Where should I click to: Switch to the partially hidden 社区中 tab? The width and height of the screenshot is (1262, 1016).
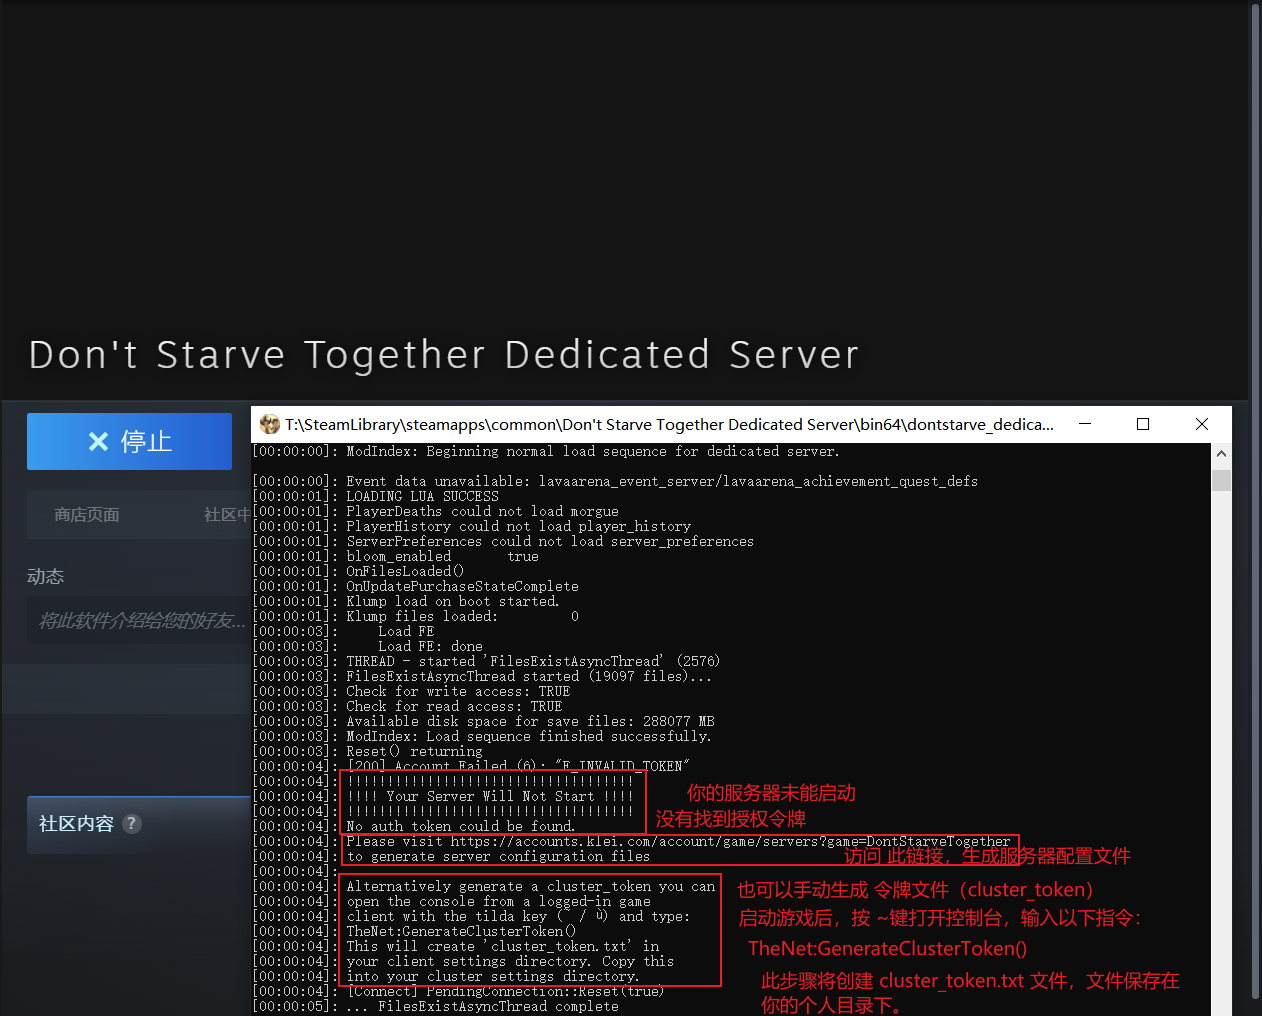click(x=226, y=515)
